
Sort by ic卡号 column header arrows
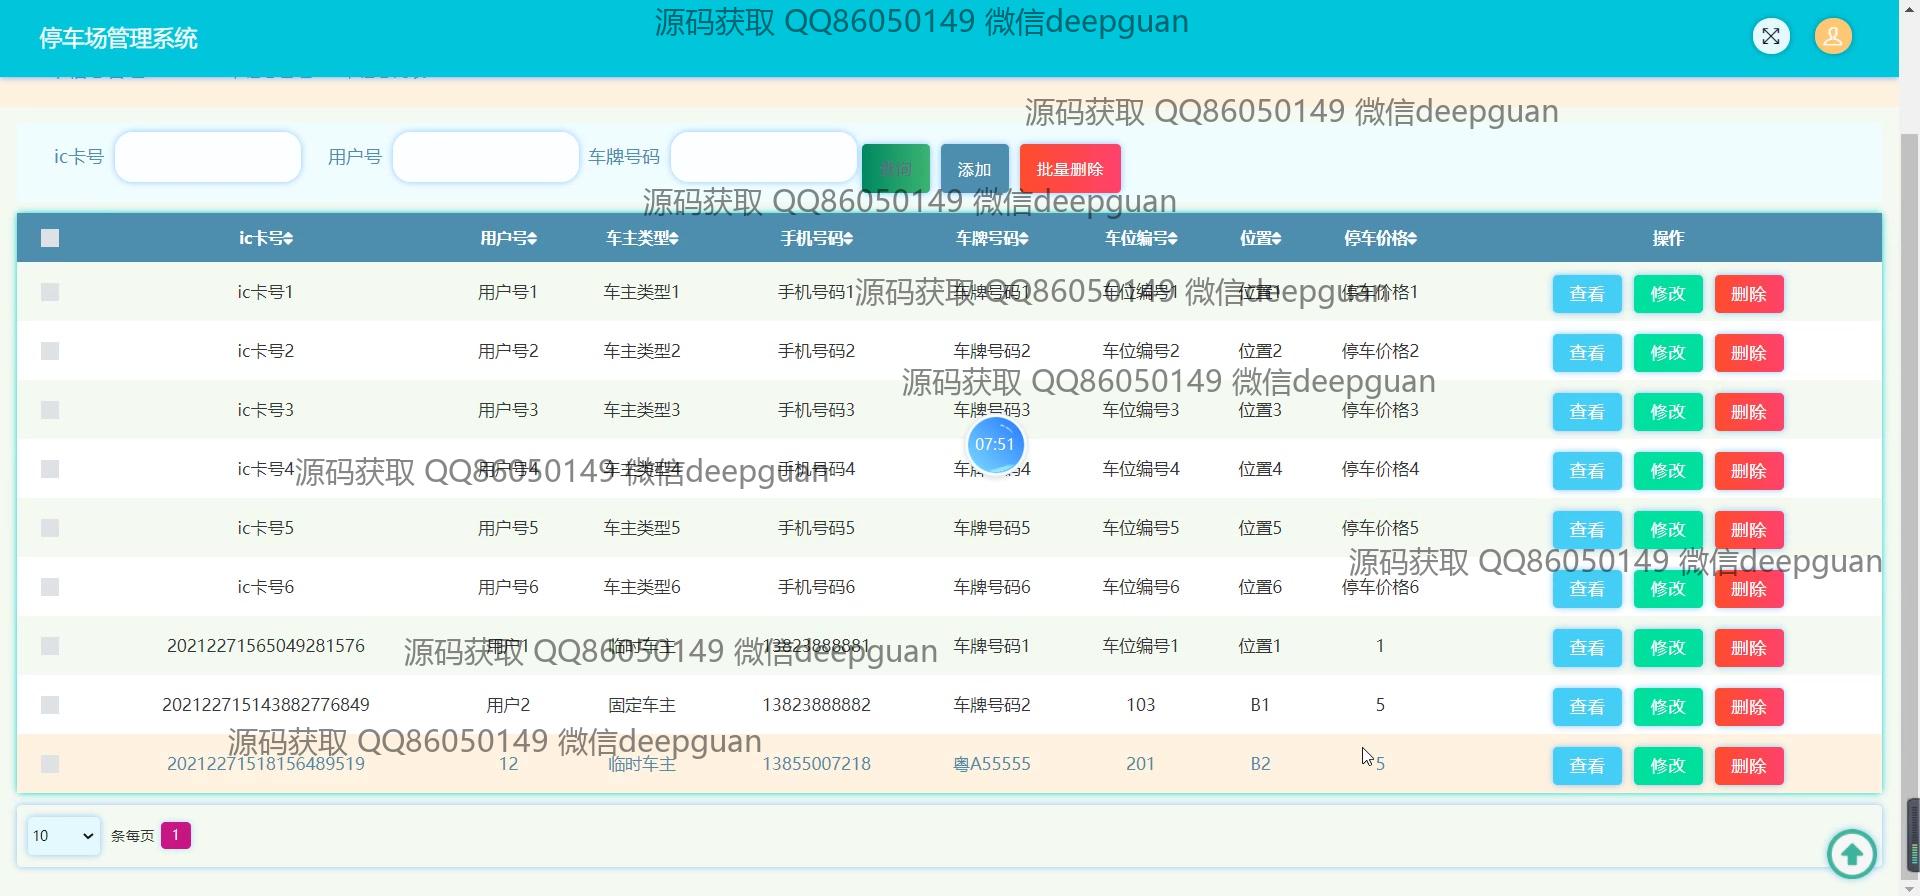(x=288, y=239)
